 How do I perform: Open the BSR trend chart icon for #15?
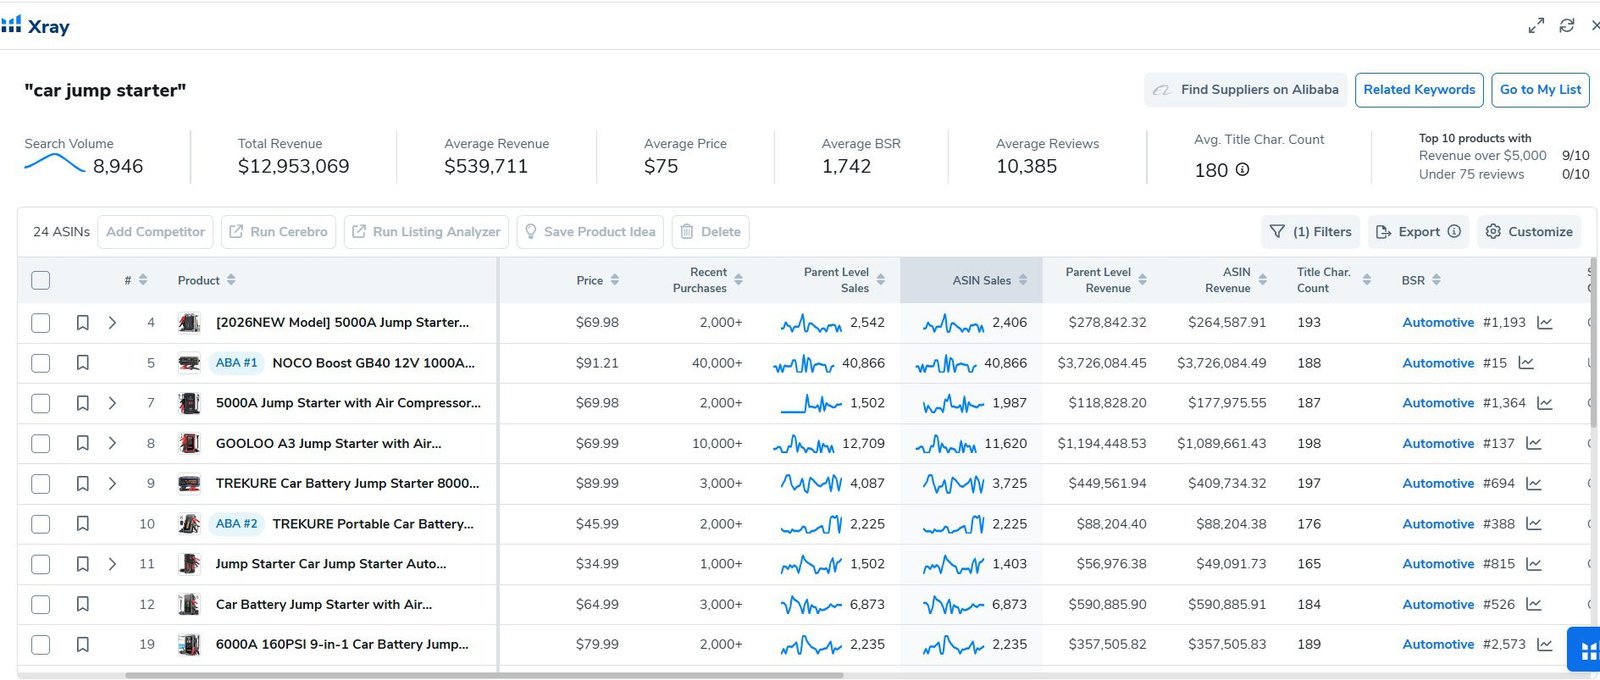[x=1526, y=363]
